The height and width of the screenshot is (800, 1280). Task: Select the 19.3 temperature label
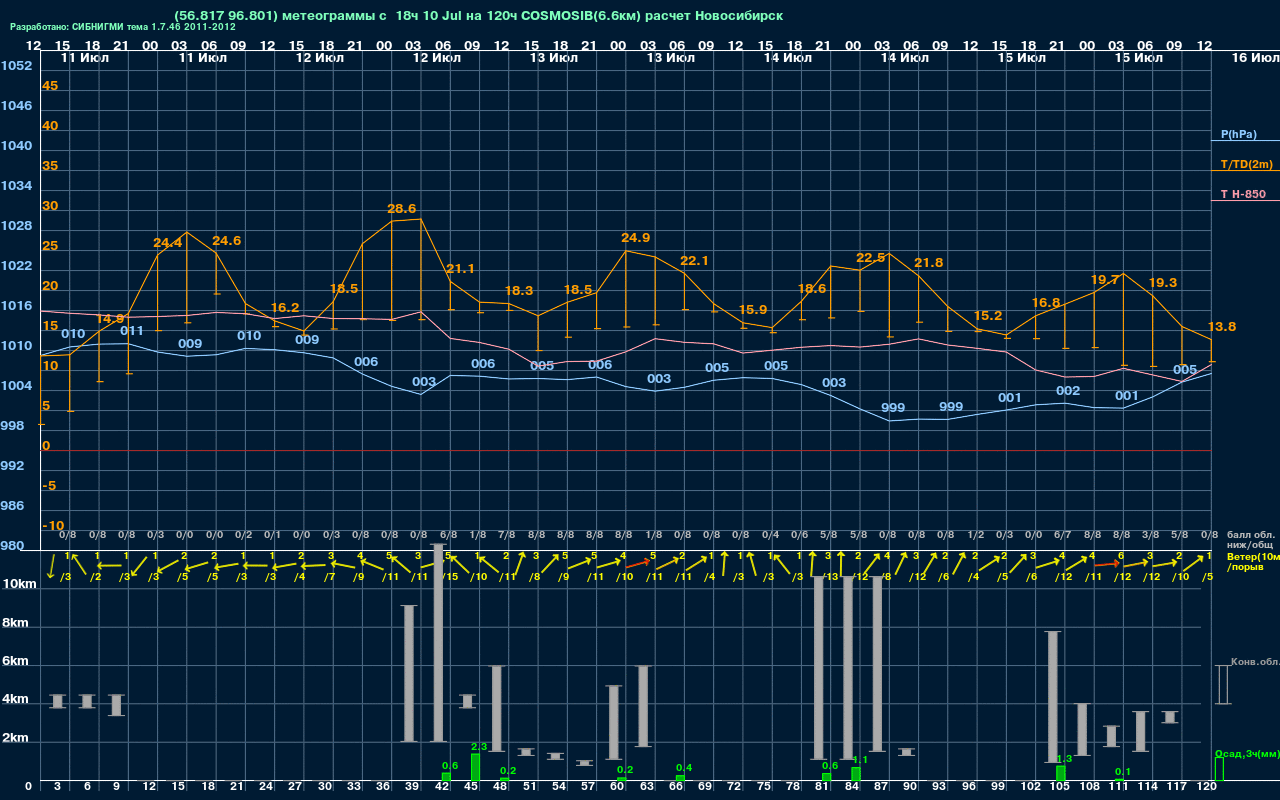tap(1163, 283)
